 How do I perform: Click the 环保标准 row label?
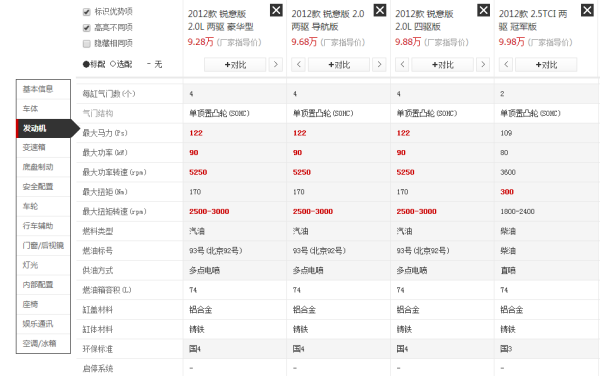[x=98, y=349]
